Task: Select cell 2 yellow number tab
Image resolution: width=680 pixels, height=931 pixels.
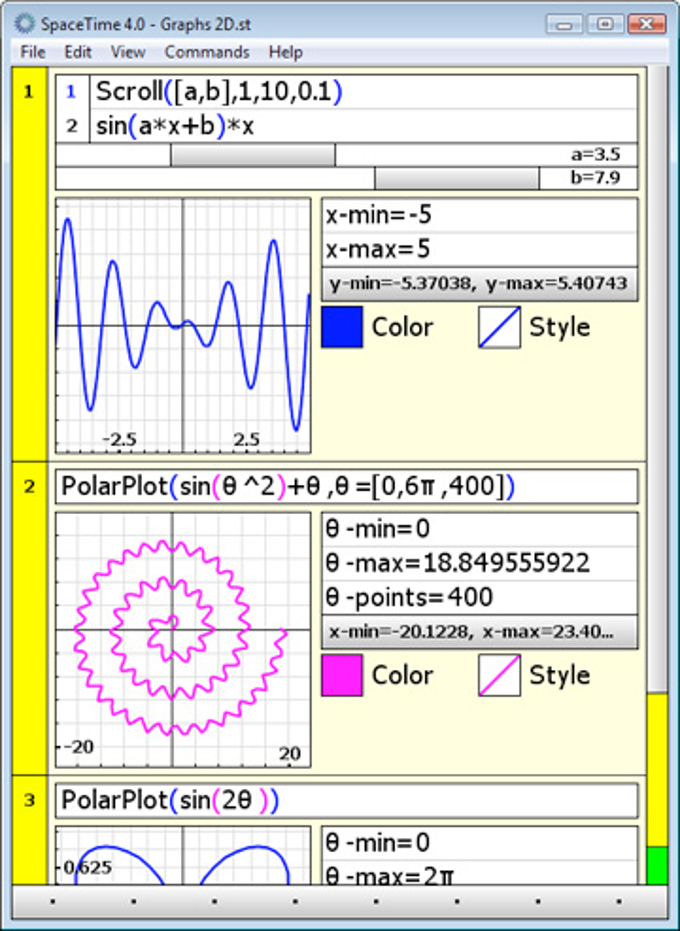Action: point(30,618)
